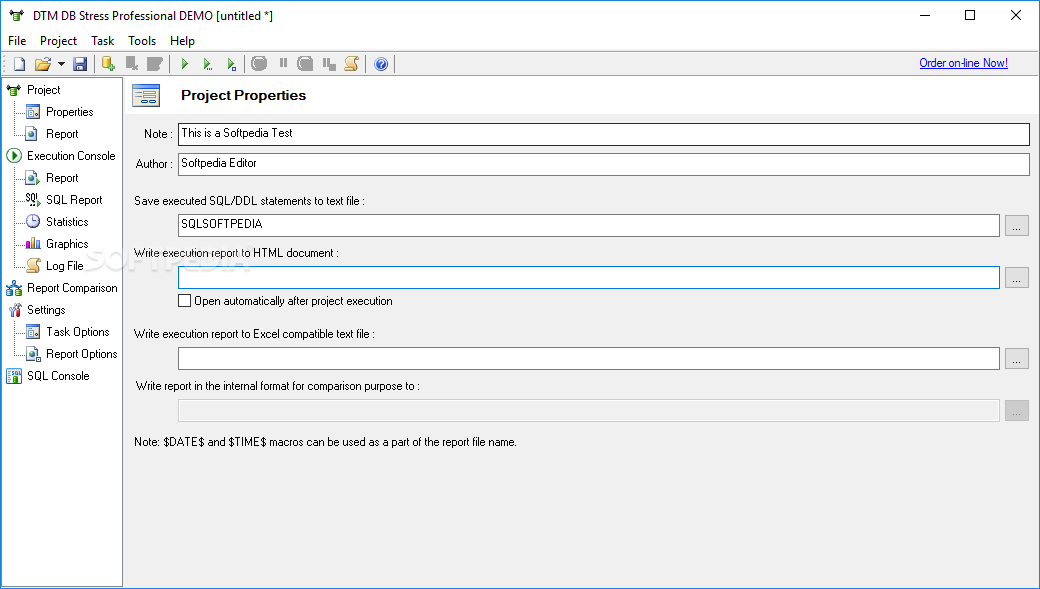Screen dimensions: 1040x589
Task: Enable Open automatically after project execution
Action: 184,300
